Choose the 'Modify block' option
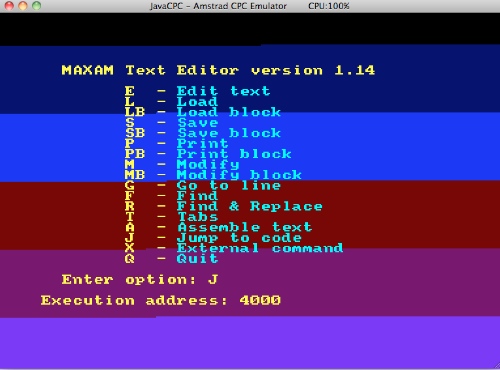Image resolution: width=500 pixels, height=370 pixels. pos(239,175)
